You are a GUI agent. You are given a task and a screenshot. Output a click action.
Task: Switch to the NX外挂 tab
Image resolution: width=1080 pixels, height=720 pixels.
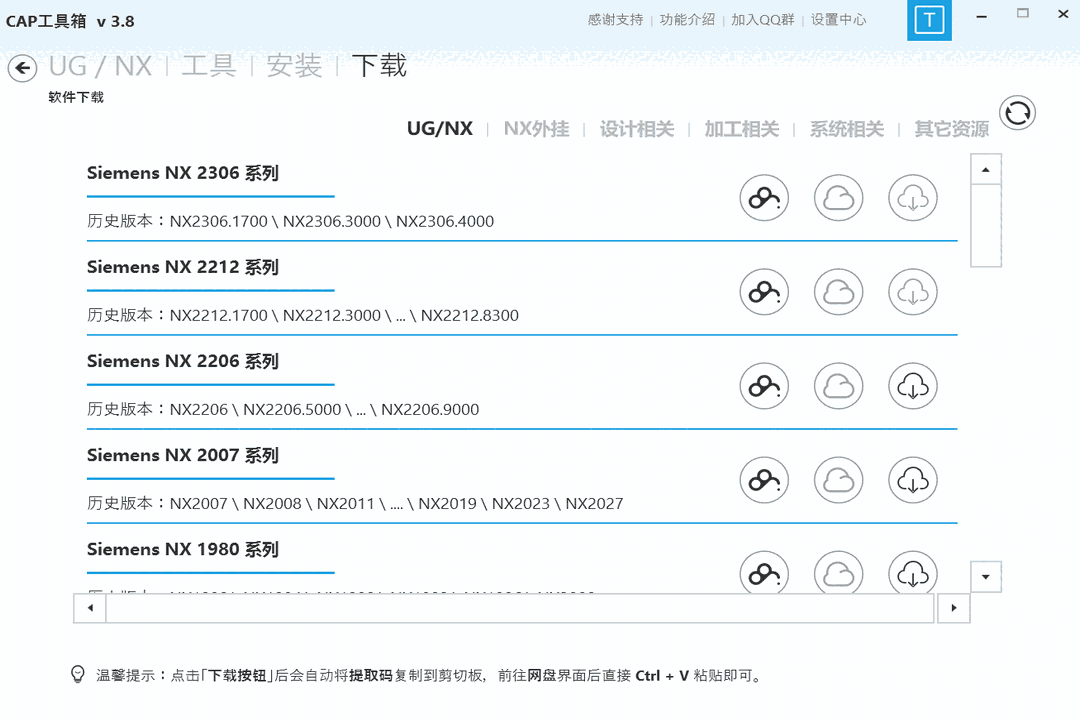point(536,128)
